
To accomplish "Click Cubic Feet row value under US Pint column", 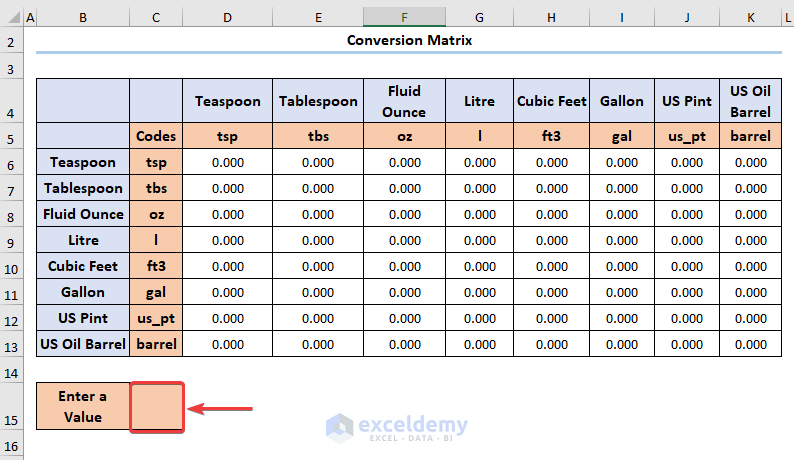I will tap(687, 266).
